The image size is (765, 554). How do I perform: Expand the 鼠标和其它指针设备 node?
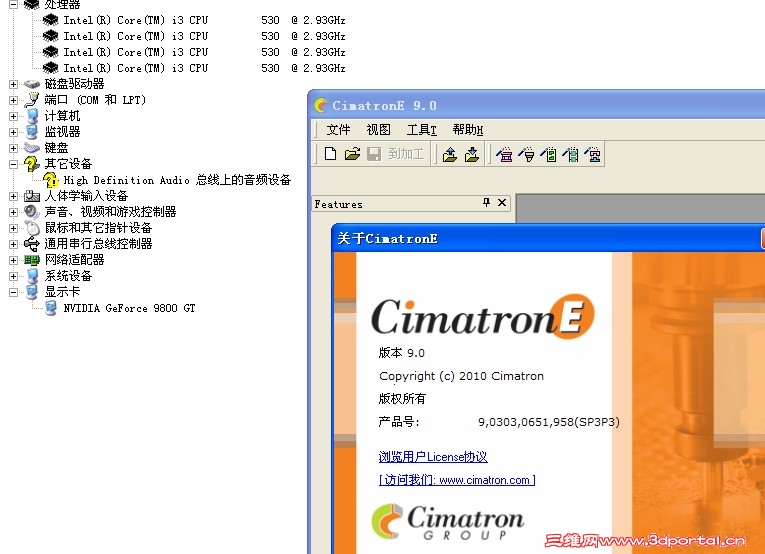[14, 228]
